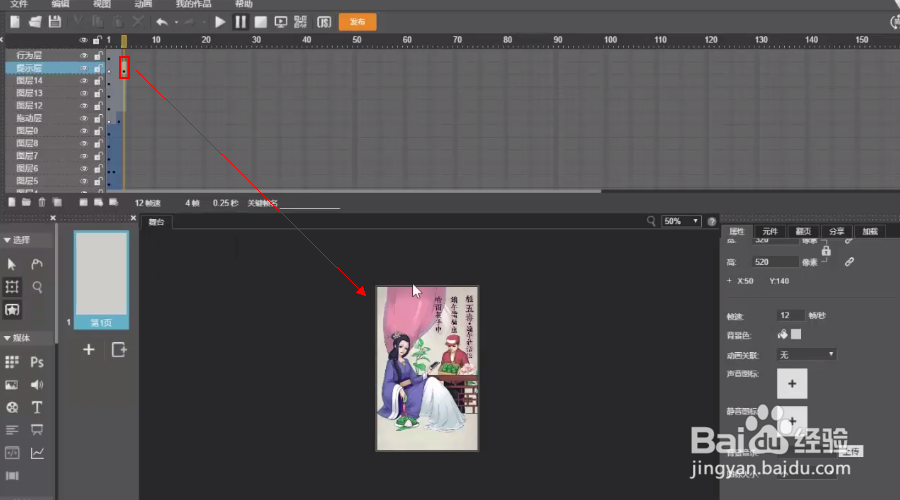Screen dimensions: 900x500
Task: Switch to the 元件 tab
Action: tap(770, 231)
